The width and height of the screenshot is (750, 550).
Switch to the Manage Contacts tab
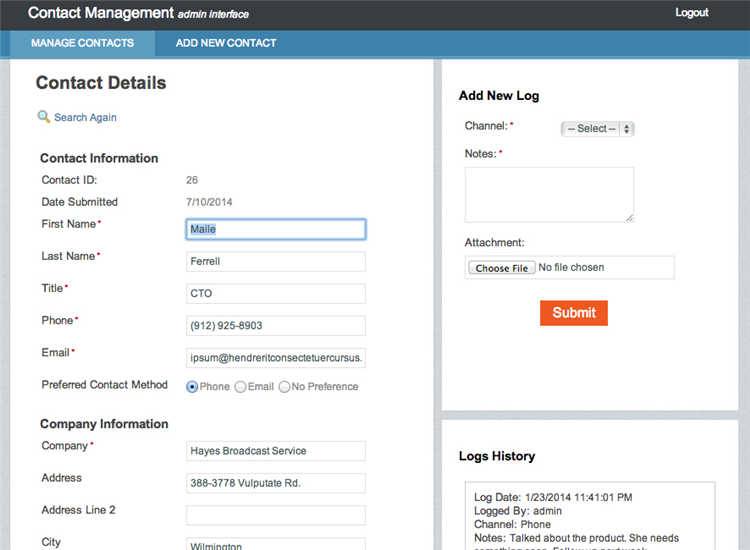point(82,43)
